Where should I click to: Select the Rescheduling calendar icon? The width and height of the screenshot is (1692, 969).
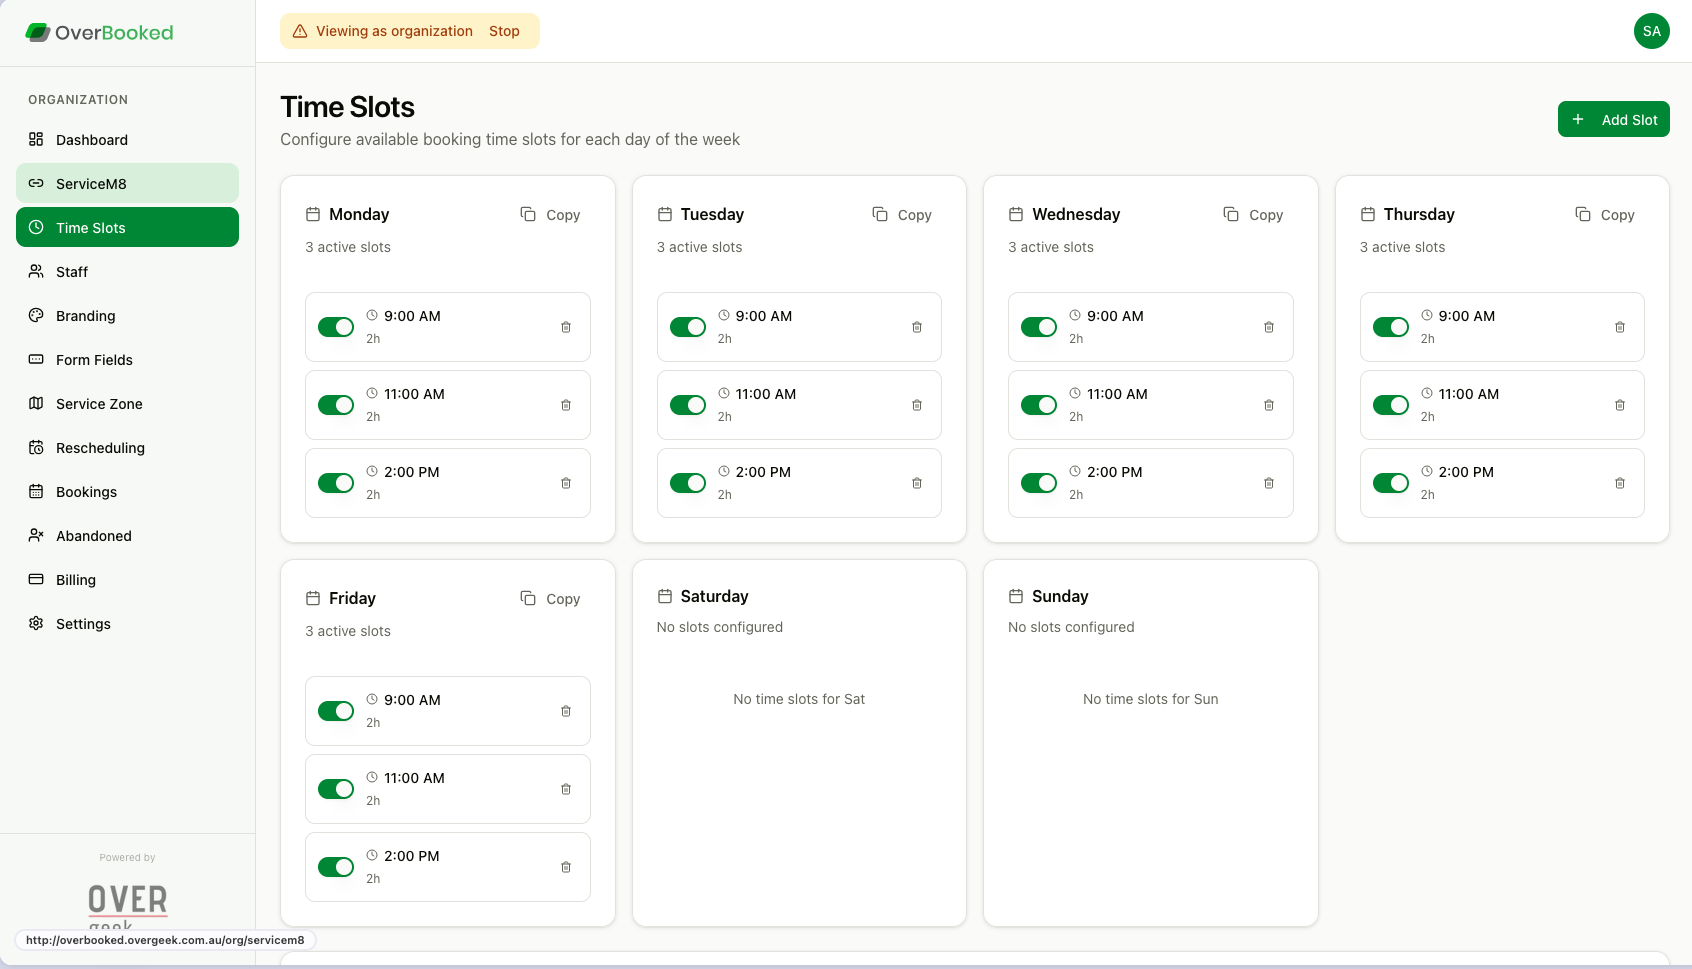36,447
